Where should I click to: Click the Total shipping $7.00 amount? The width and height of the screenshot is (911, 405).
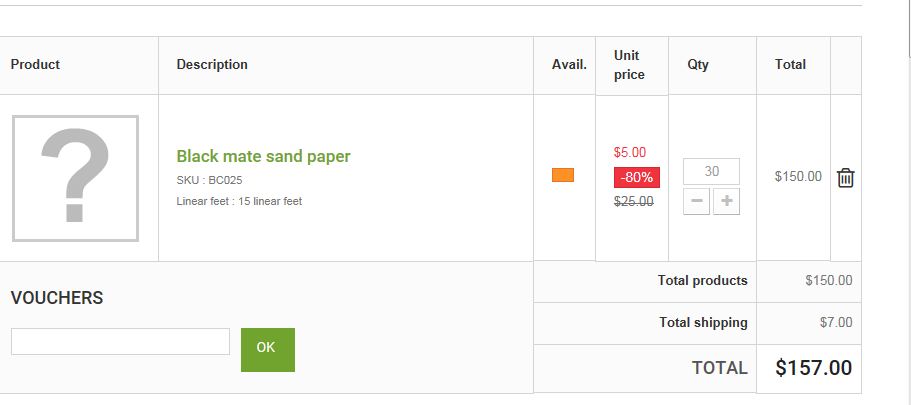tap(836, 322)
